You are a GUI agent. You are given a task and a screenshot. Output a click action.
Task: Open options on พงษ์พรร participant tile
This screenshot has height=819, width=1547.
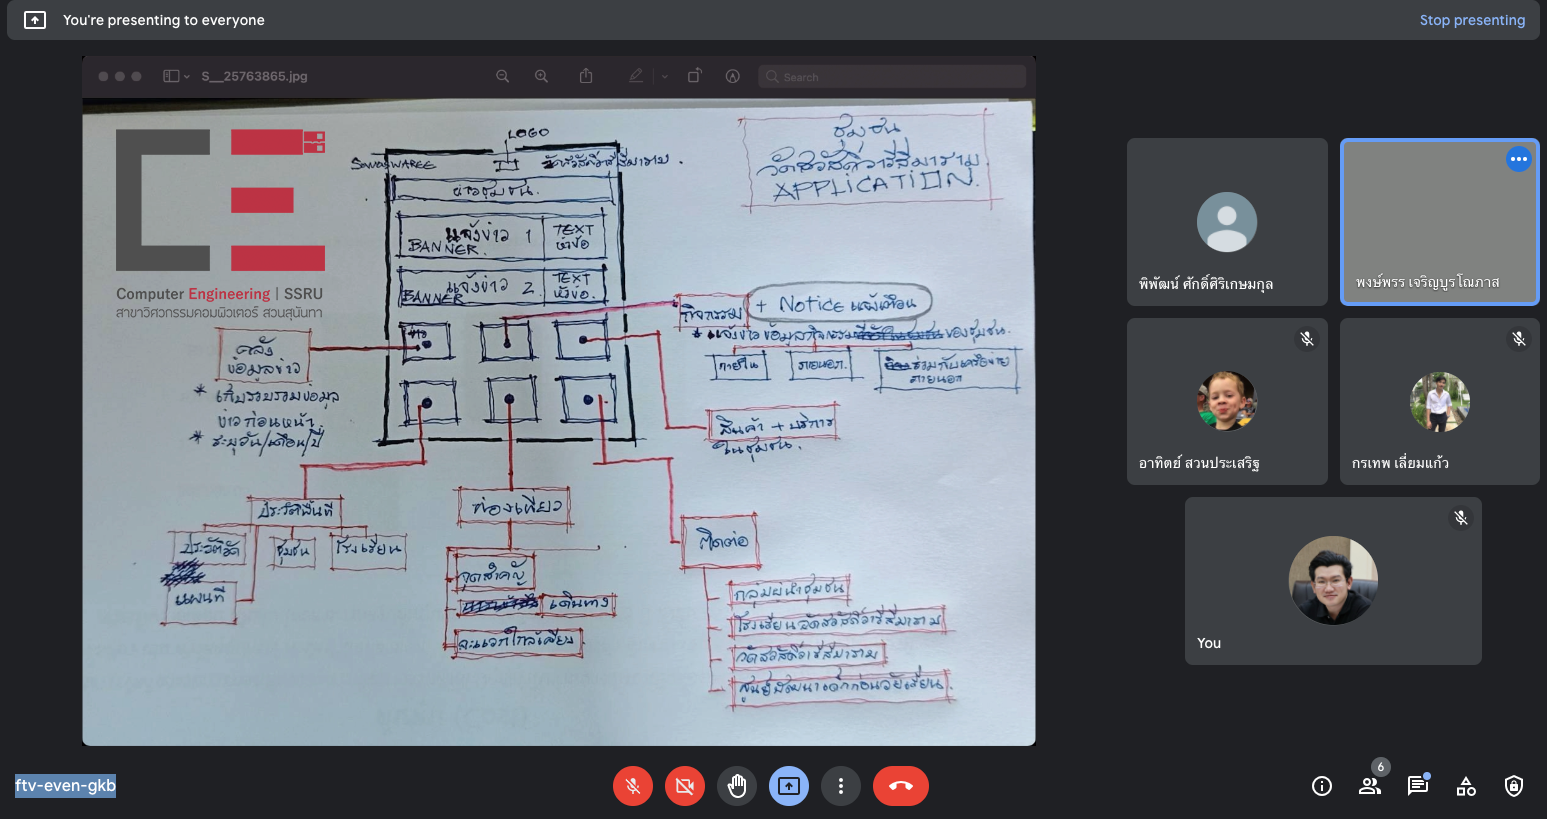(1518, 159)
